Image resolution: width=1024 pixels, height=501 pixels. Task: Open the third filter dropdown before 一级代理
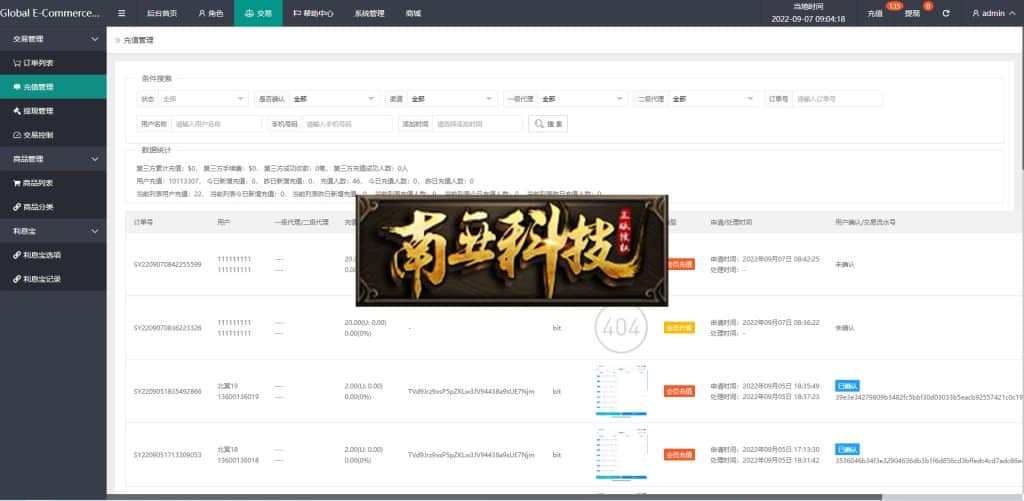452,99
